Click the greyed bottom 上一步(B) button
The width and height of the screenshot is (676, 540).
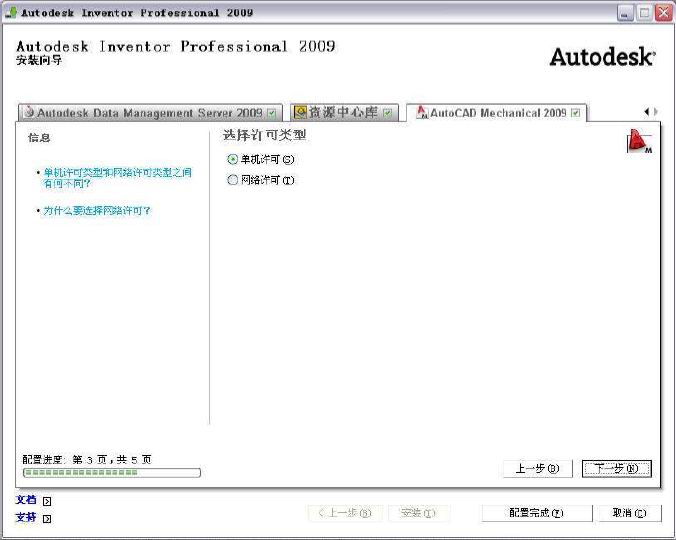point(345,513)
